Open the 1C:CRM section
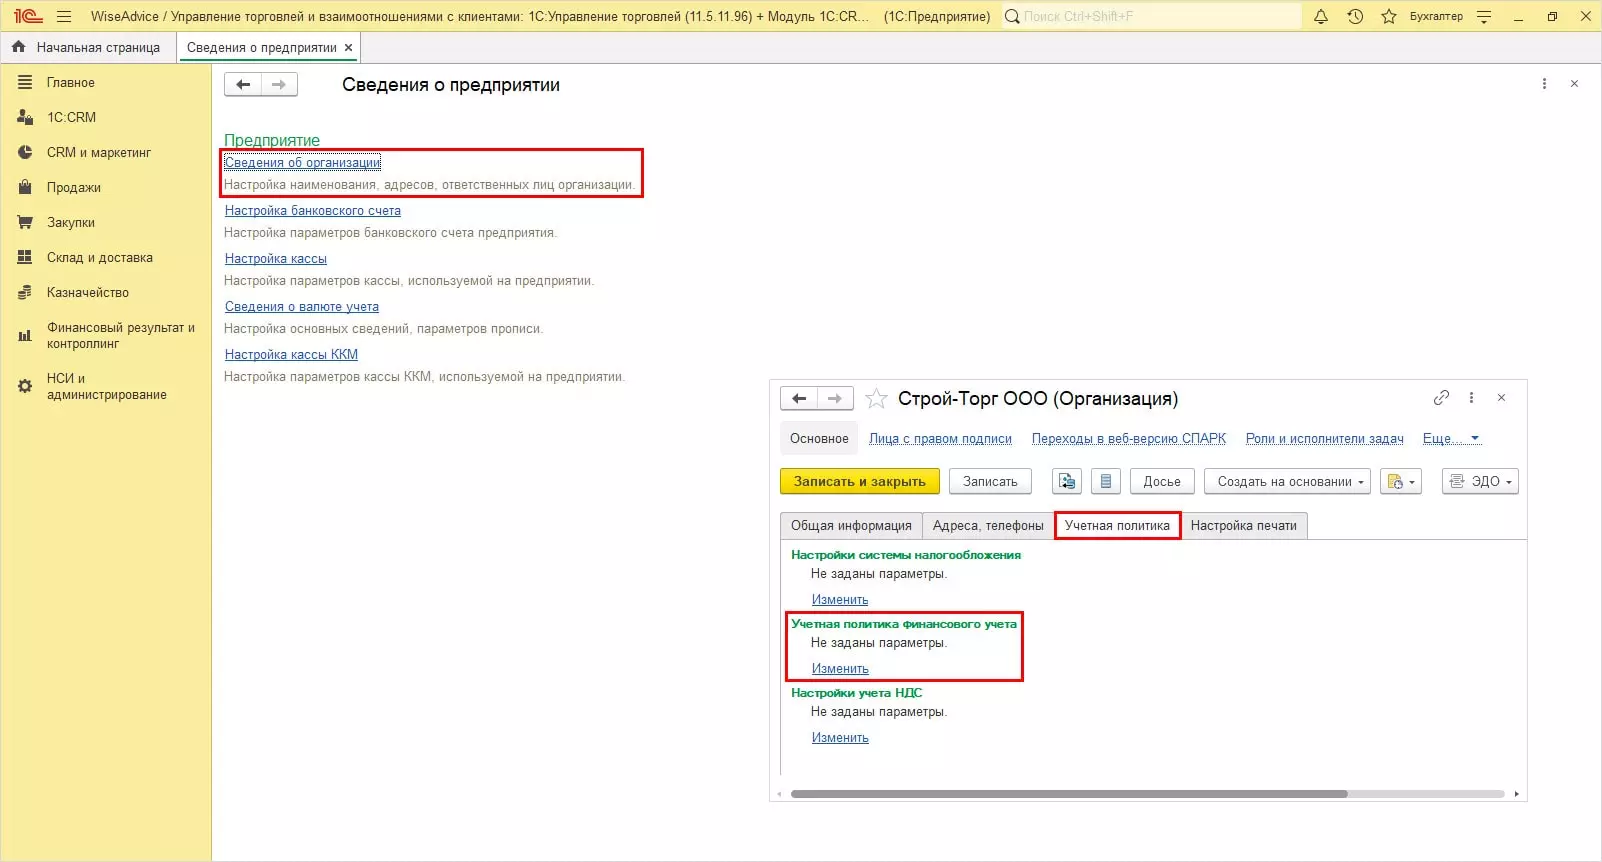 [x=71, y=117]
